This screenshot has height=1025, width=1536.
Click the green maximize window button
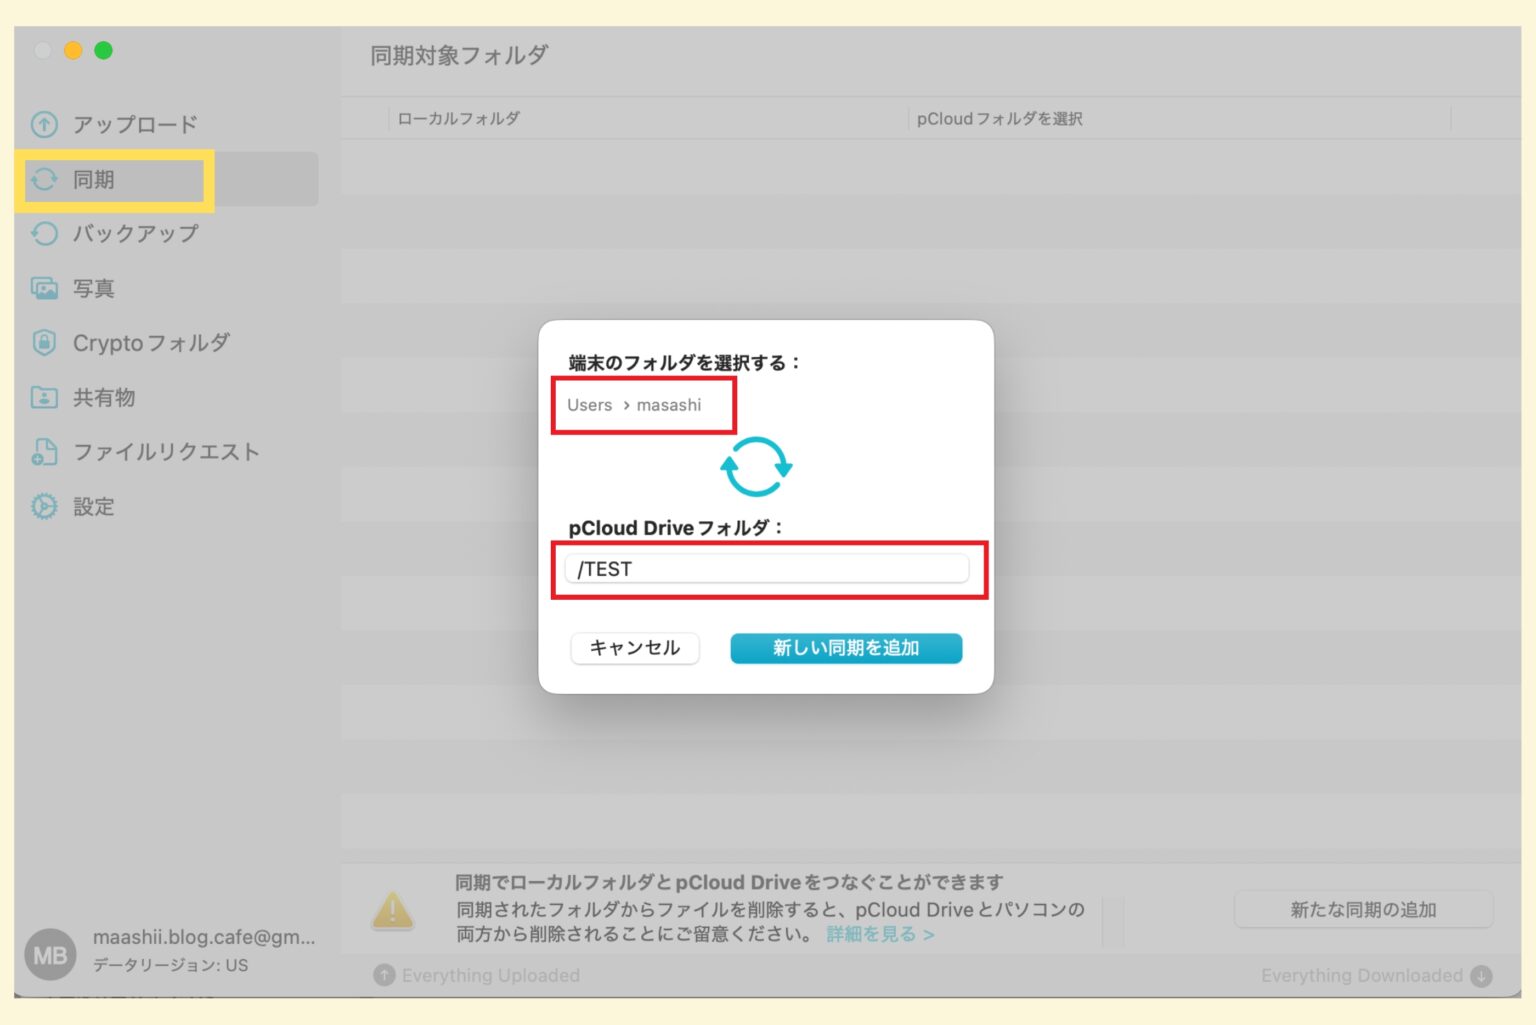(x=103, y=50)
